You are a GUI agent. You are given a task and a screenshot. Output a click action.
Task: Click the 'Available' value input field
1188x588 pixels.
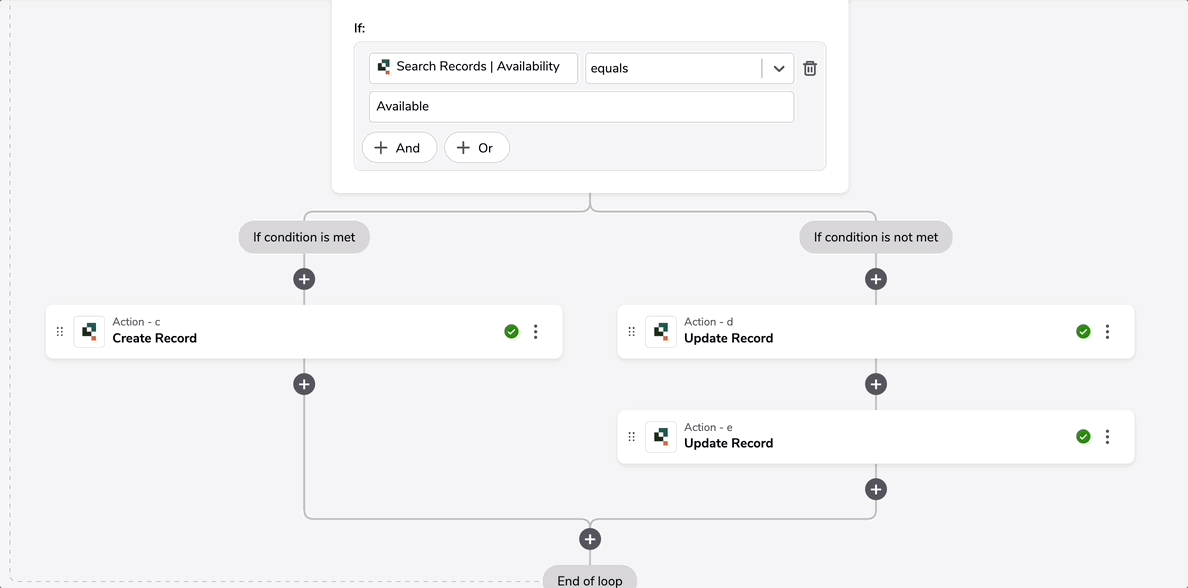581,107
